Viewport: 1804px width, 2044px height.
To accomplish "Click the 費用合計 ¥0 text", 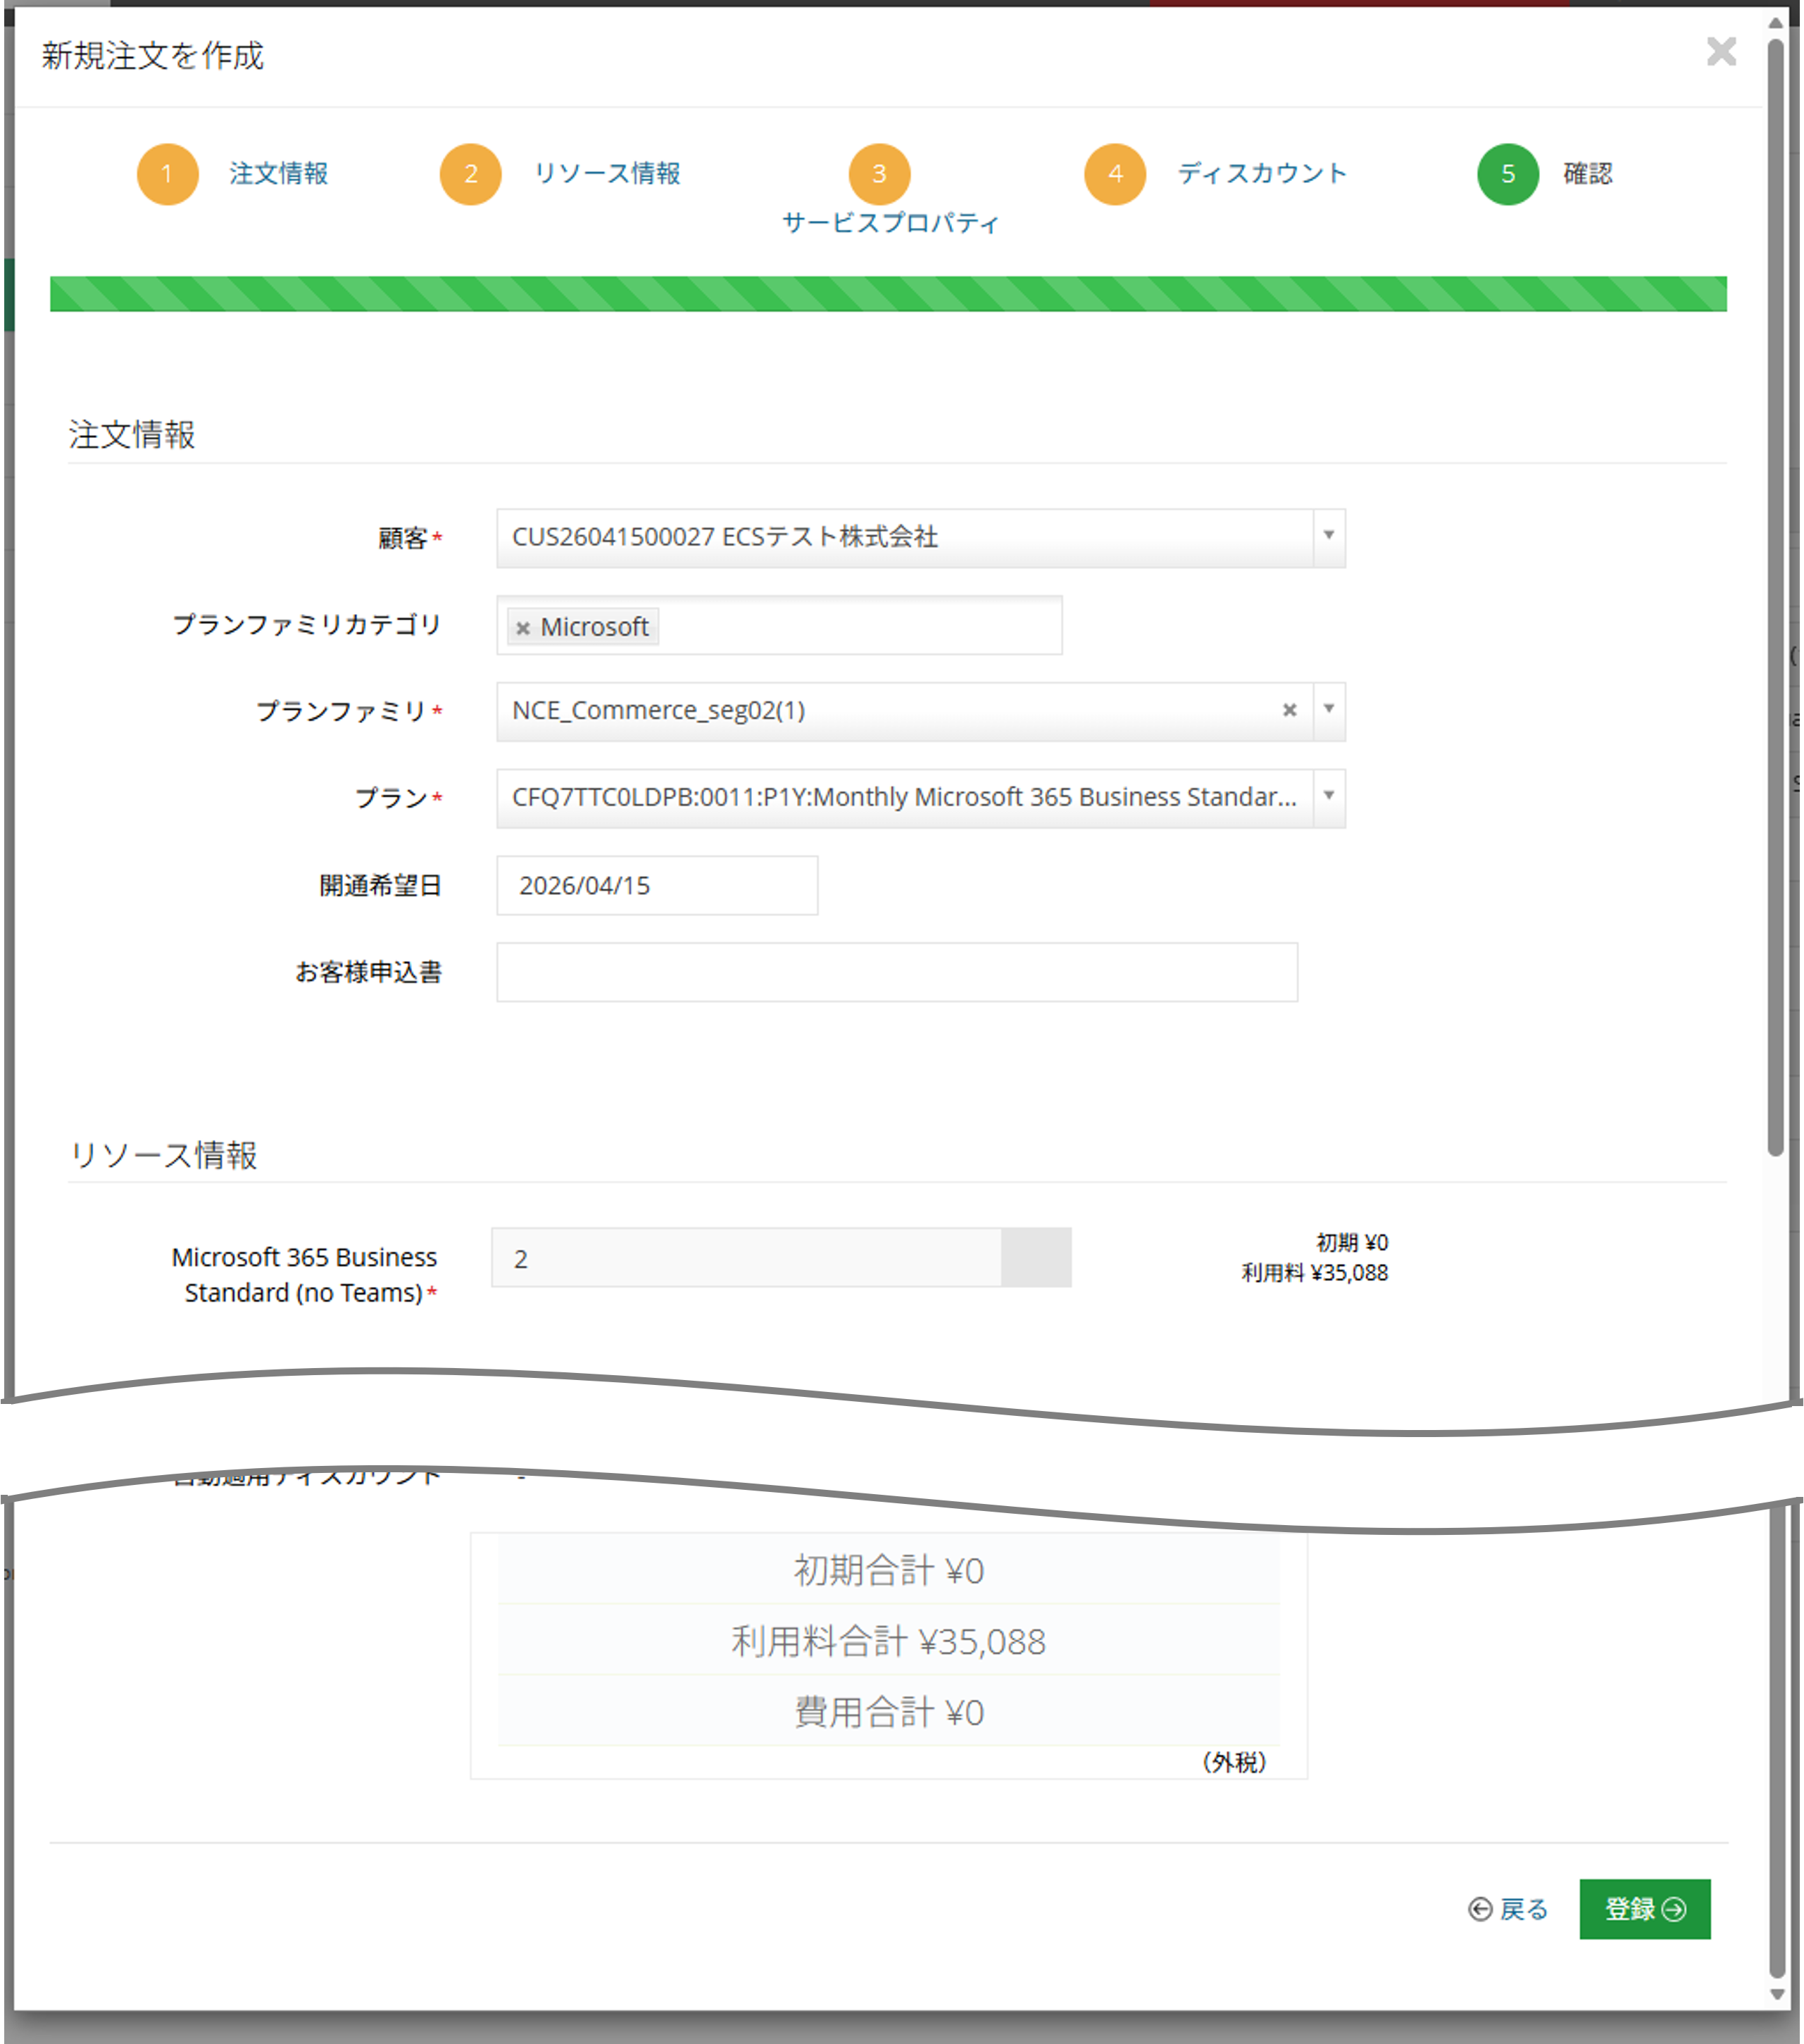I will pyautogui.click(x=889, y=1713).
